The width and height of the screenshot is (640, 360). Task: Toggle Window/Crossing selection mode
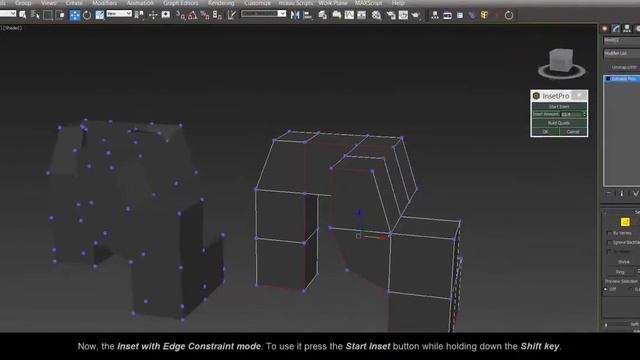[60, 15]
